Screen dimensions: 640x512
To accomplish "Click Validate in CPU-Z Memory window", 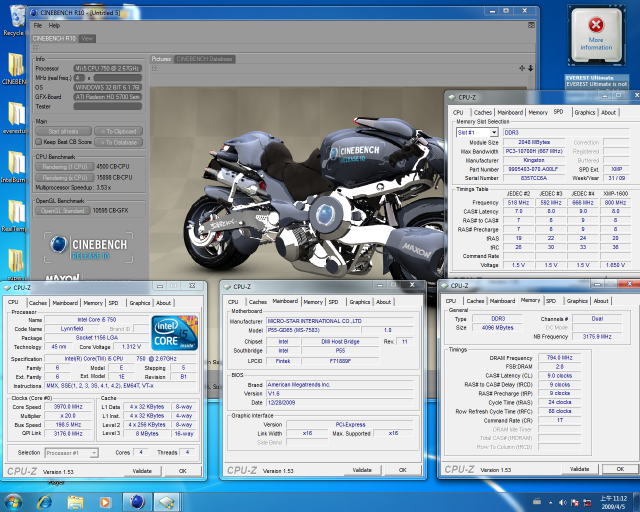I will (x=579, y=469).
